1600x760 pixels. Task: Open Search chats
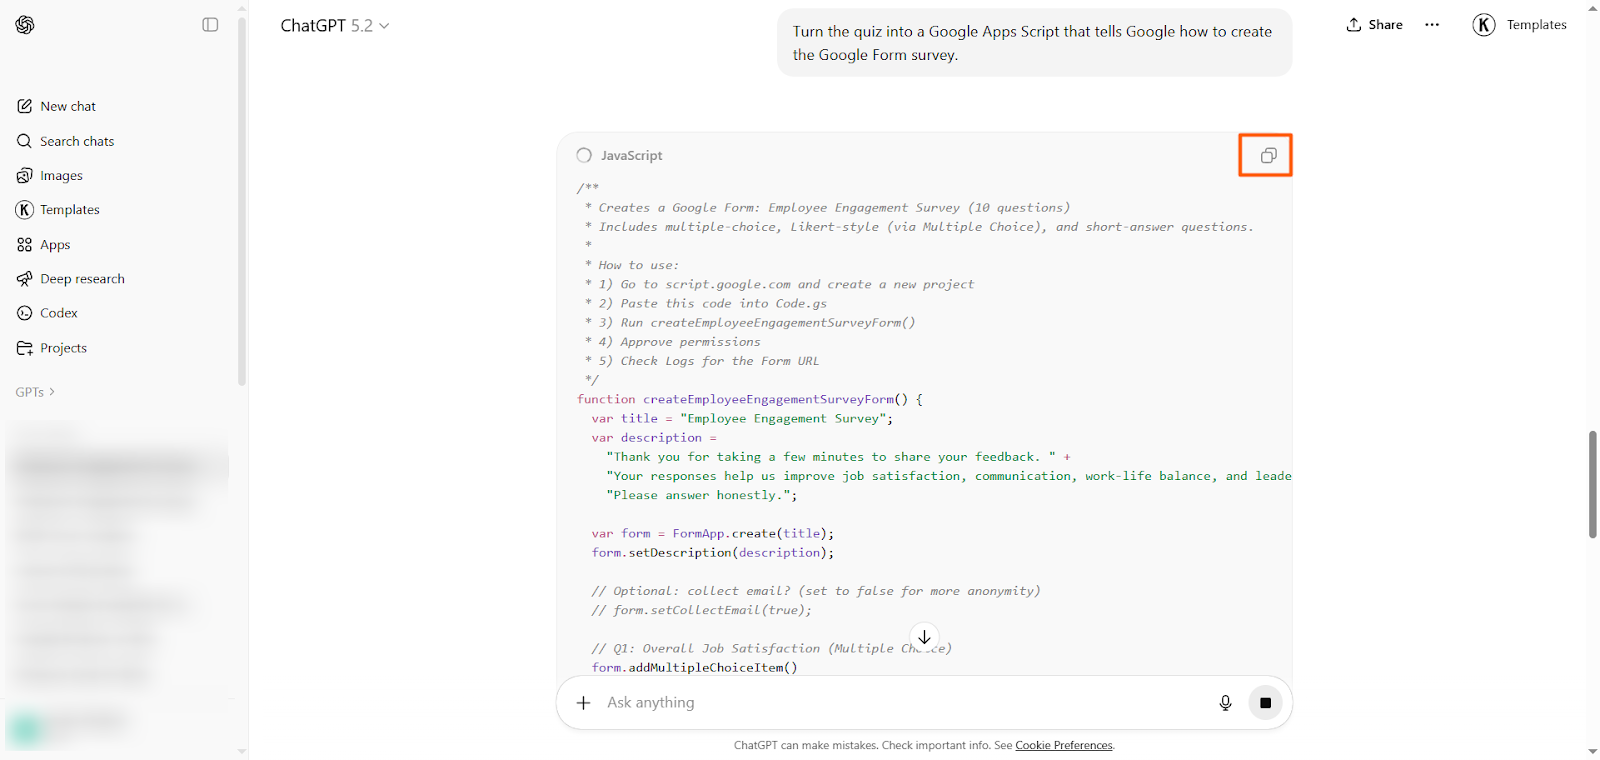(77, 141)
